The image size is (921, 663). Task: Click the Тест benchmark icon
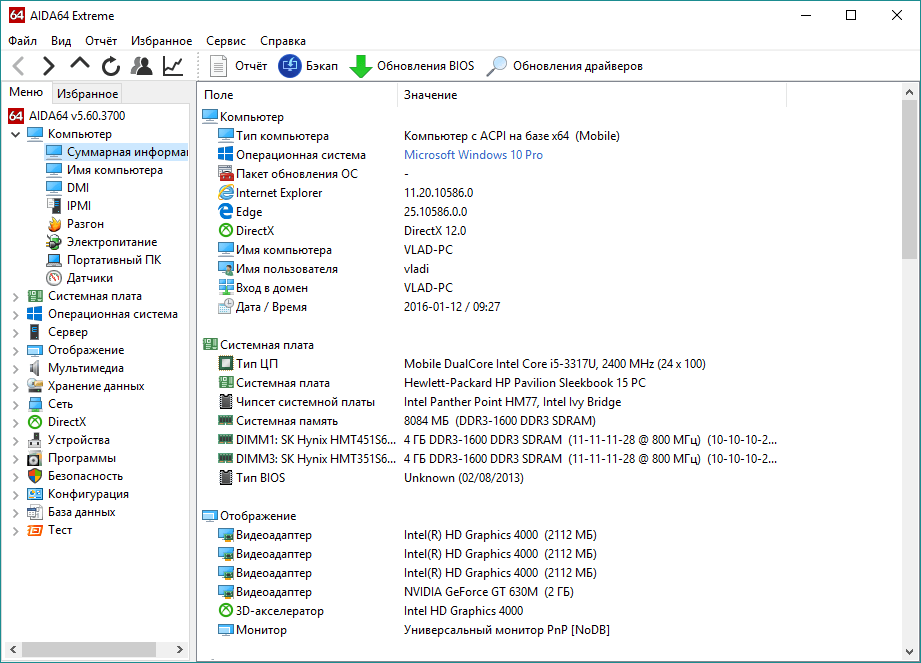click(35, 530)
